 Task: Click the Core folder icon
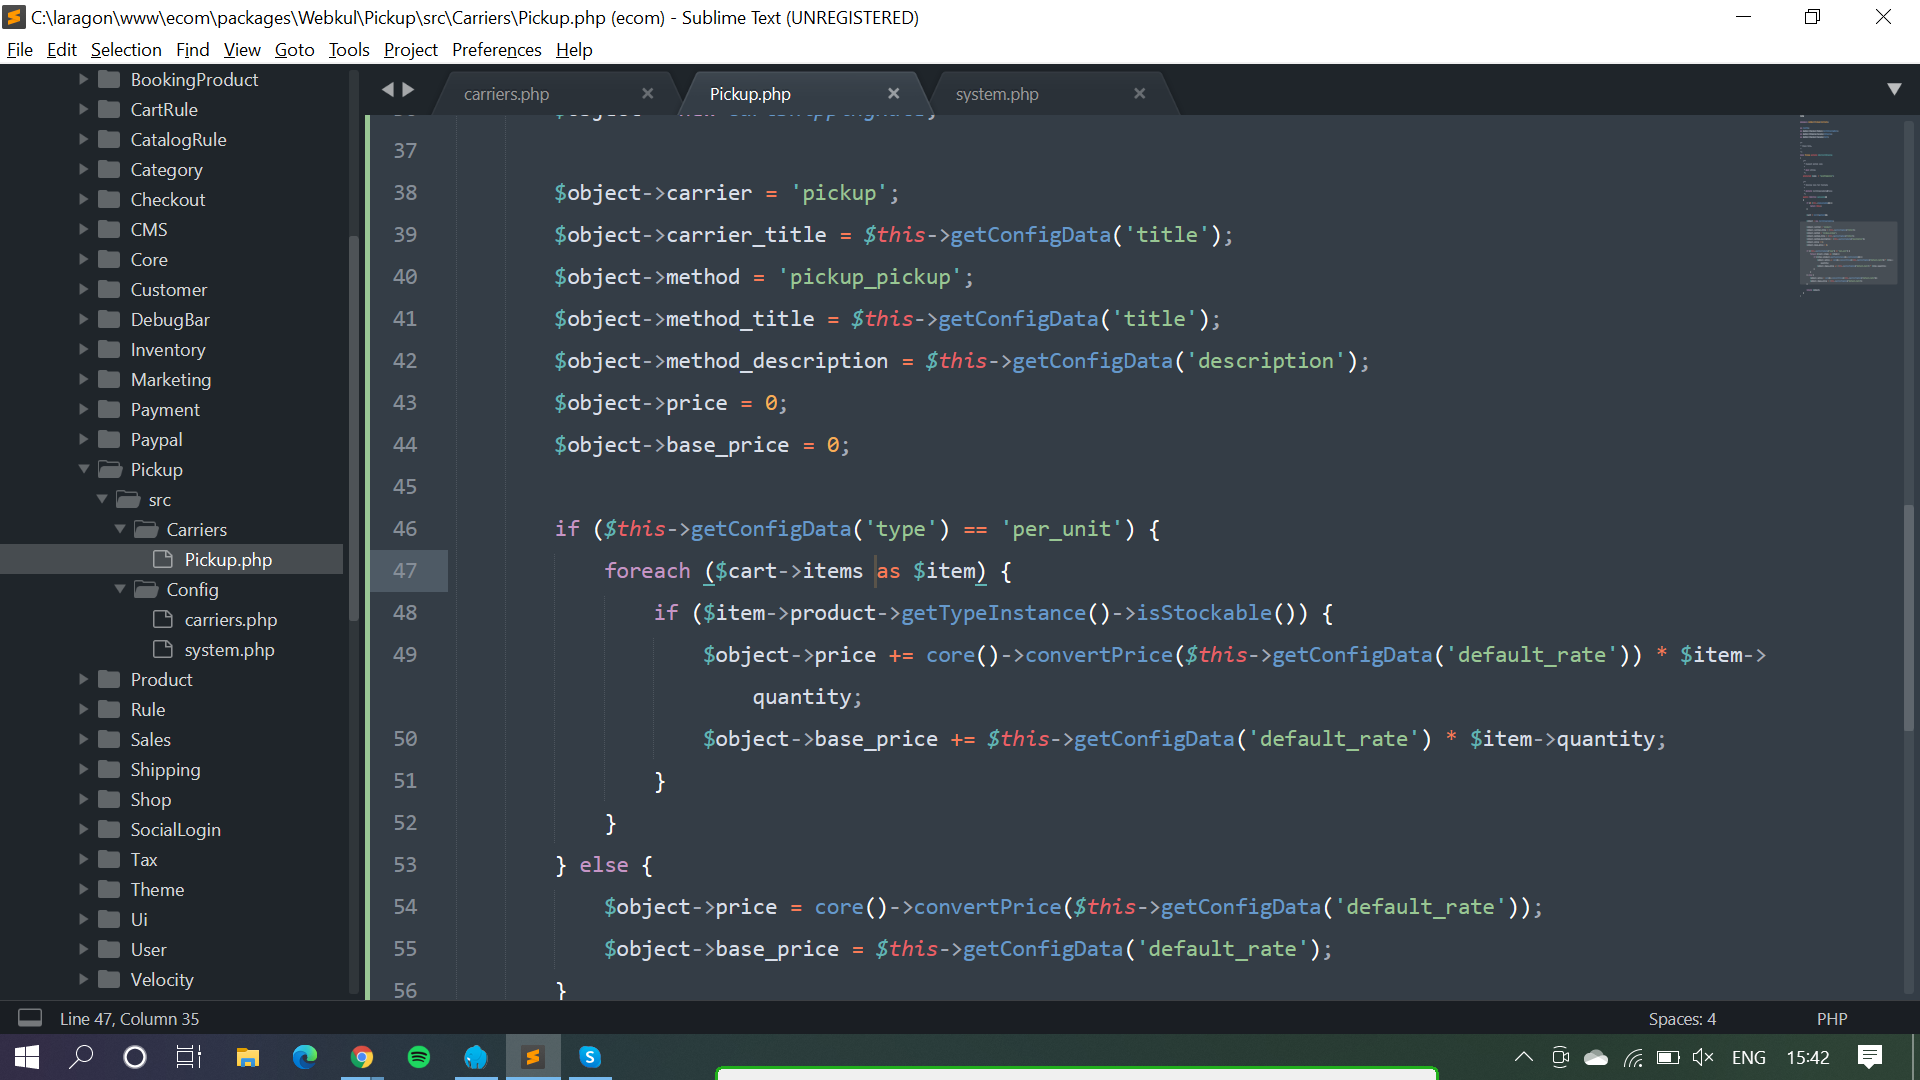point(110,259)
